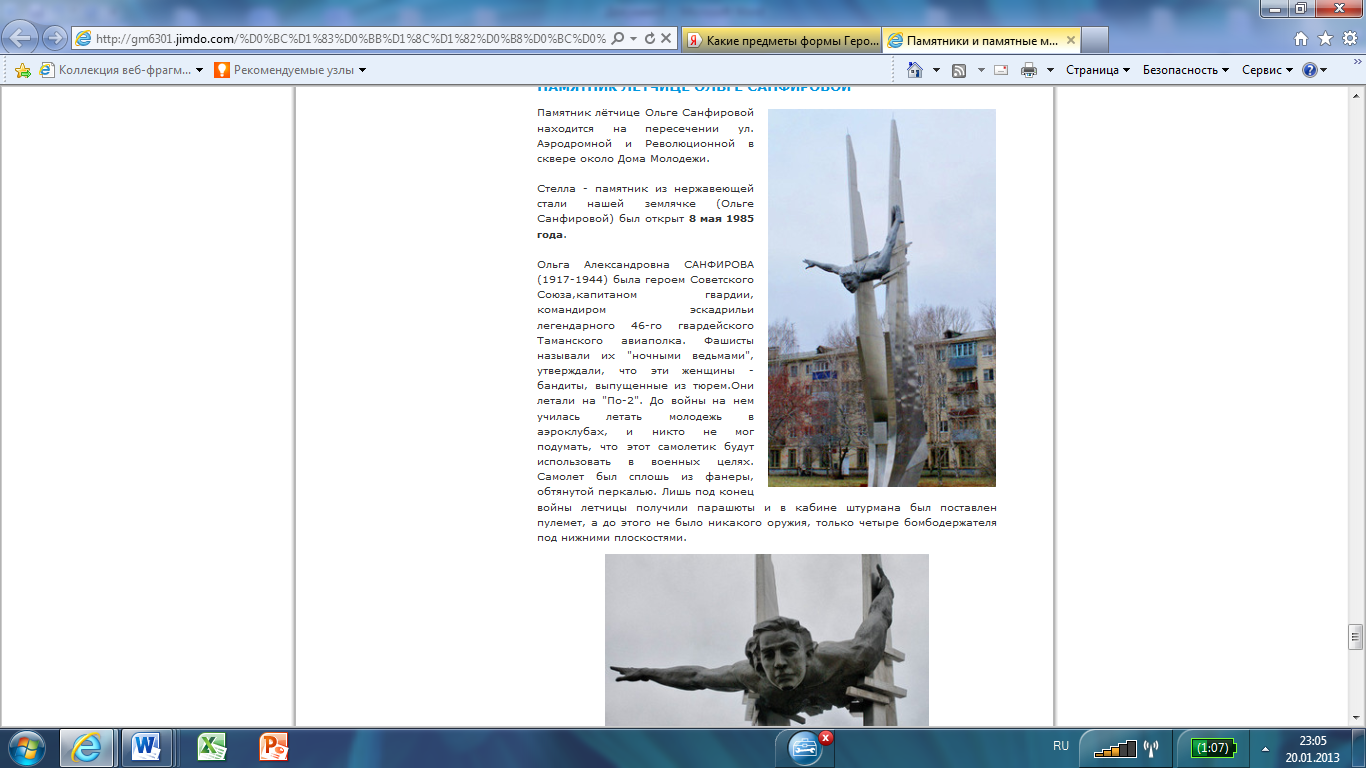Viewport: 1366px width, 768px height.
Task: Expand the Help dropdown arrow
Action: (1324, 70)
